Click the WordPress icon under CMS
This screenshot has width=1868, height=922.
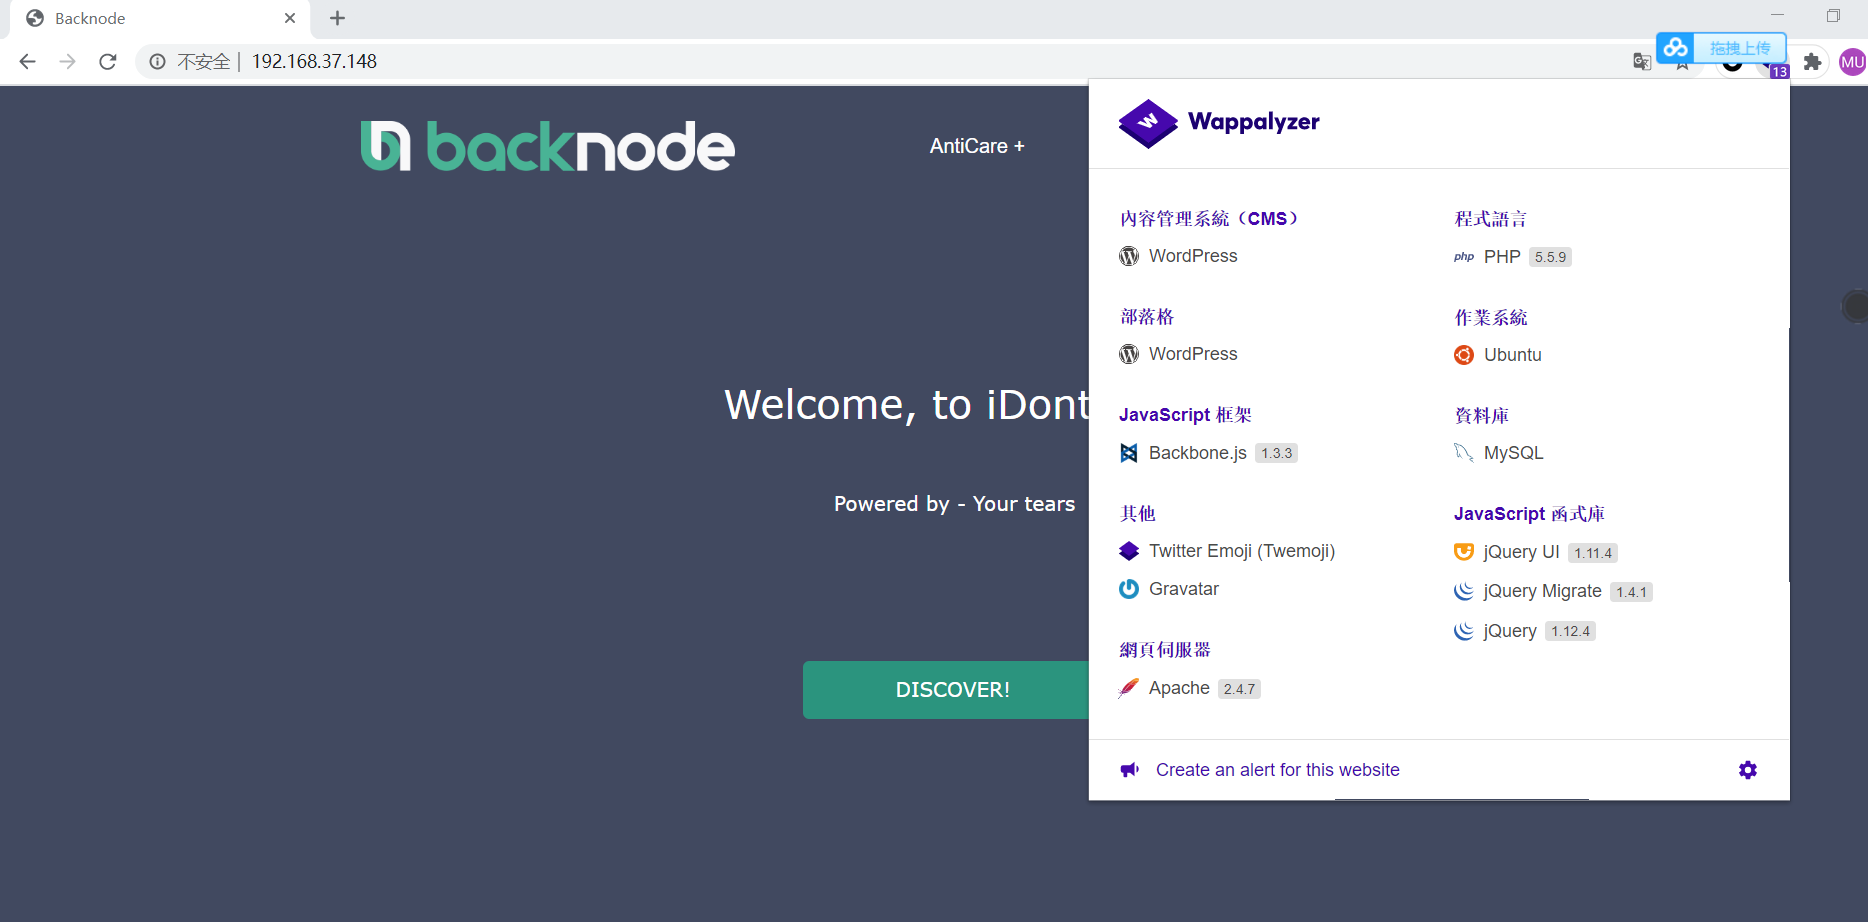click(1129, 256)
